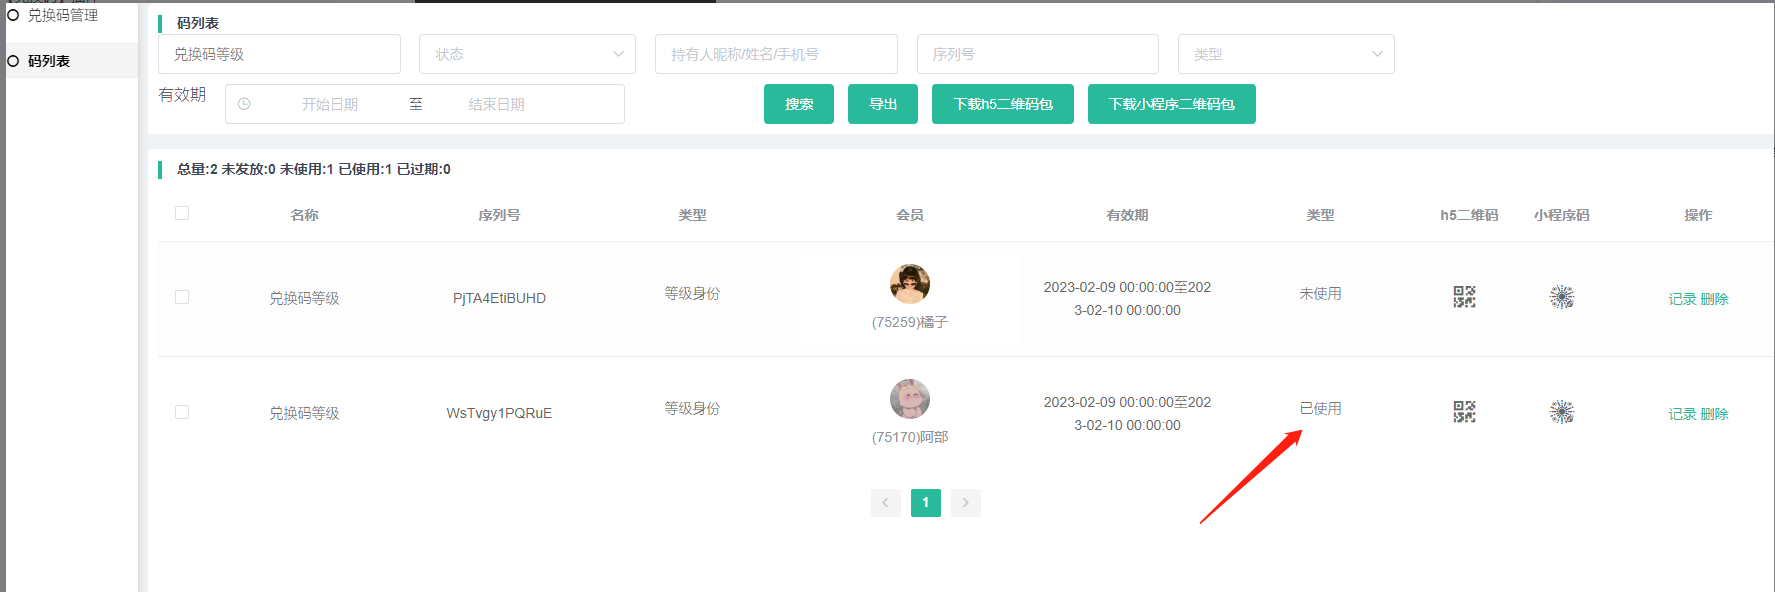Image resolution: width=1775 pixels, height=592 pixels.
Task: Toggle select-all checkbox in table header
Action: tap(182, 213)
